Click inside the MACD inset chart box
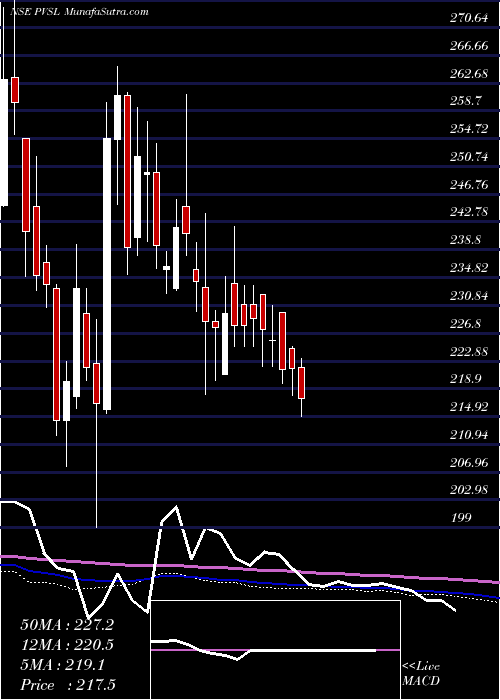500x700 pixels. click(x=275, y=650)
